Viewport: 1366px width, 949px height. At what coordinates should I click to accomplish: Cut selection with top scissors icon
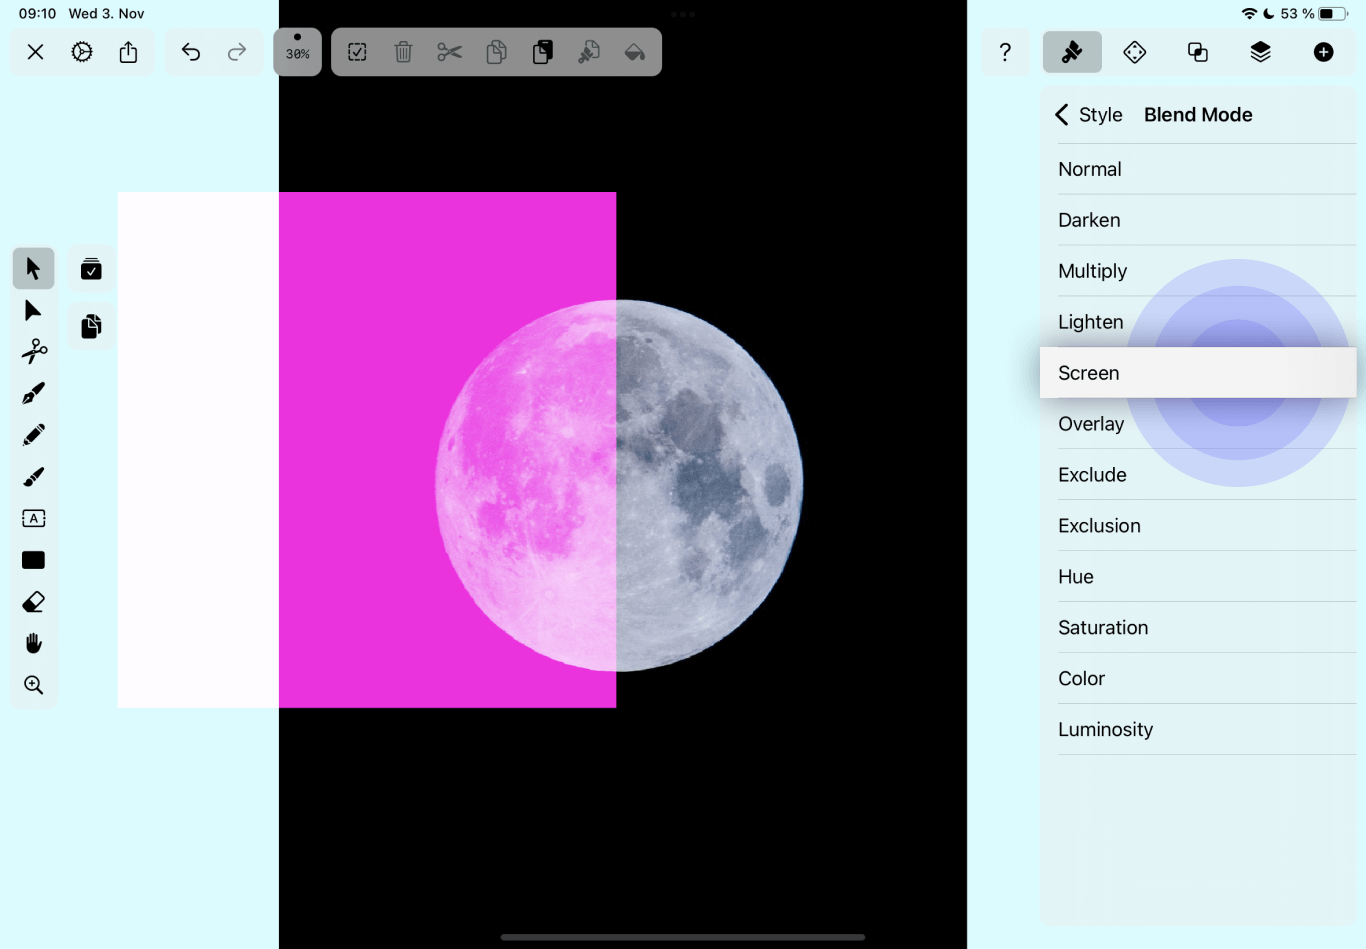pyautogui.click(x=450, y=52)
